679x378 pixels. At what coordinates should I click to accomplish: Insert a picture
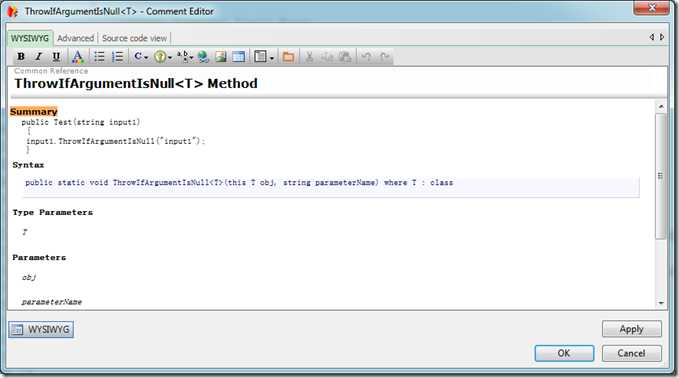(221, 56)
